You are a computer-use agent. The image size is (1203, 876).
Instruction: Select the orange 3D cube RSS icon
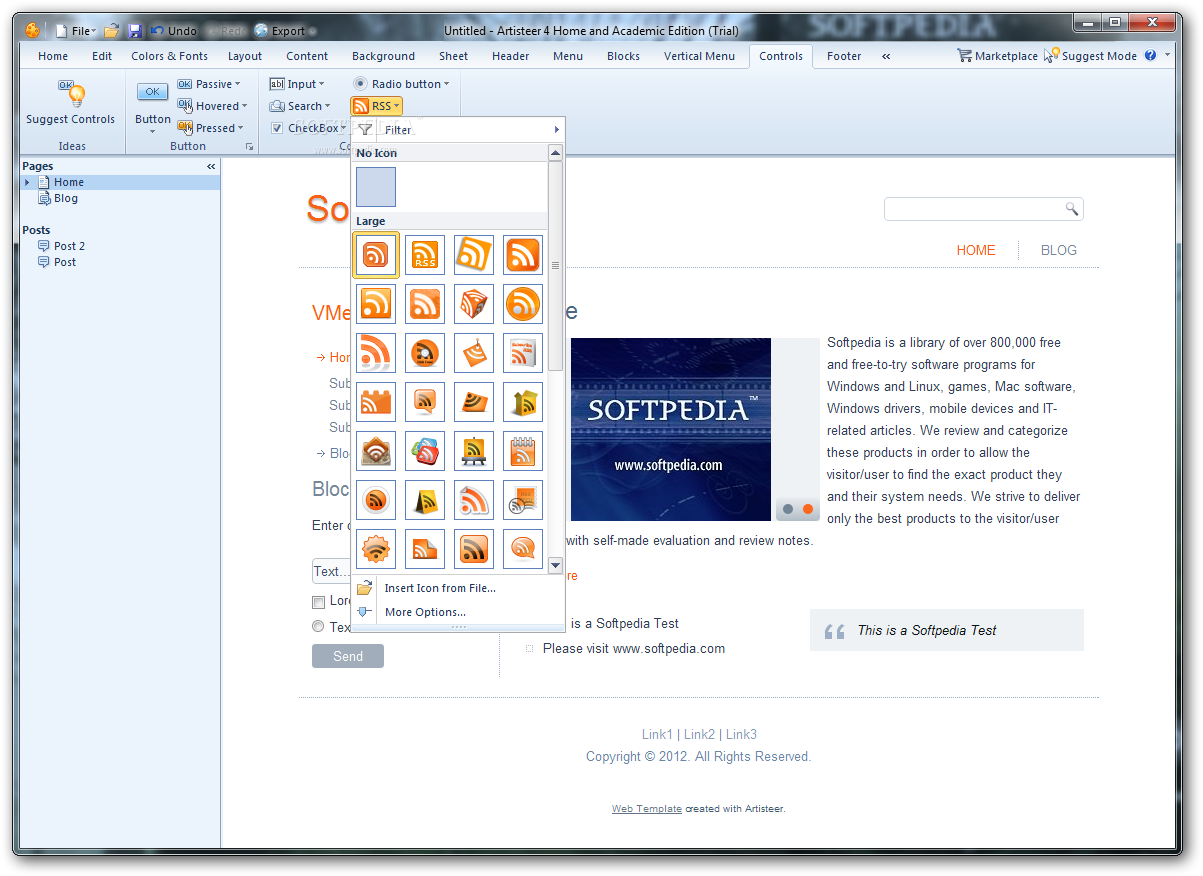click(474, 304)
